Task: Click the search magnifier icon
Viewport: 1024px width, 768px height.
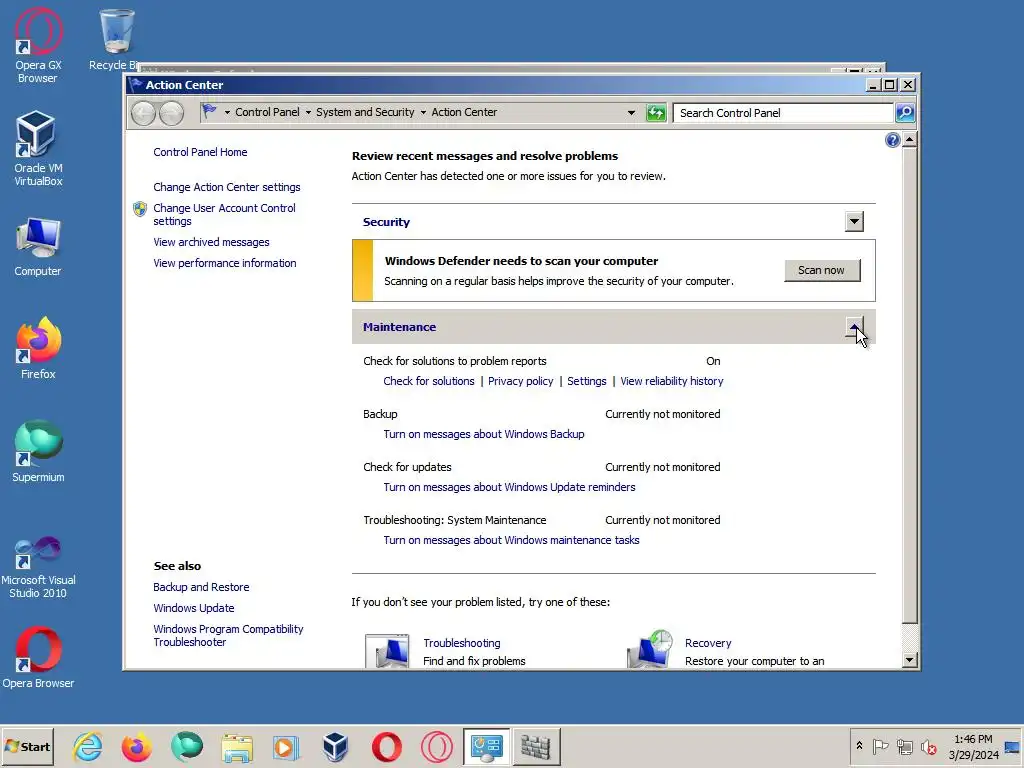Action: tap(904, 113)
